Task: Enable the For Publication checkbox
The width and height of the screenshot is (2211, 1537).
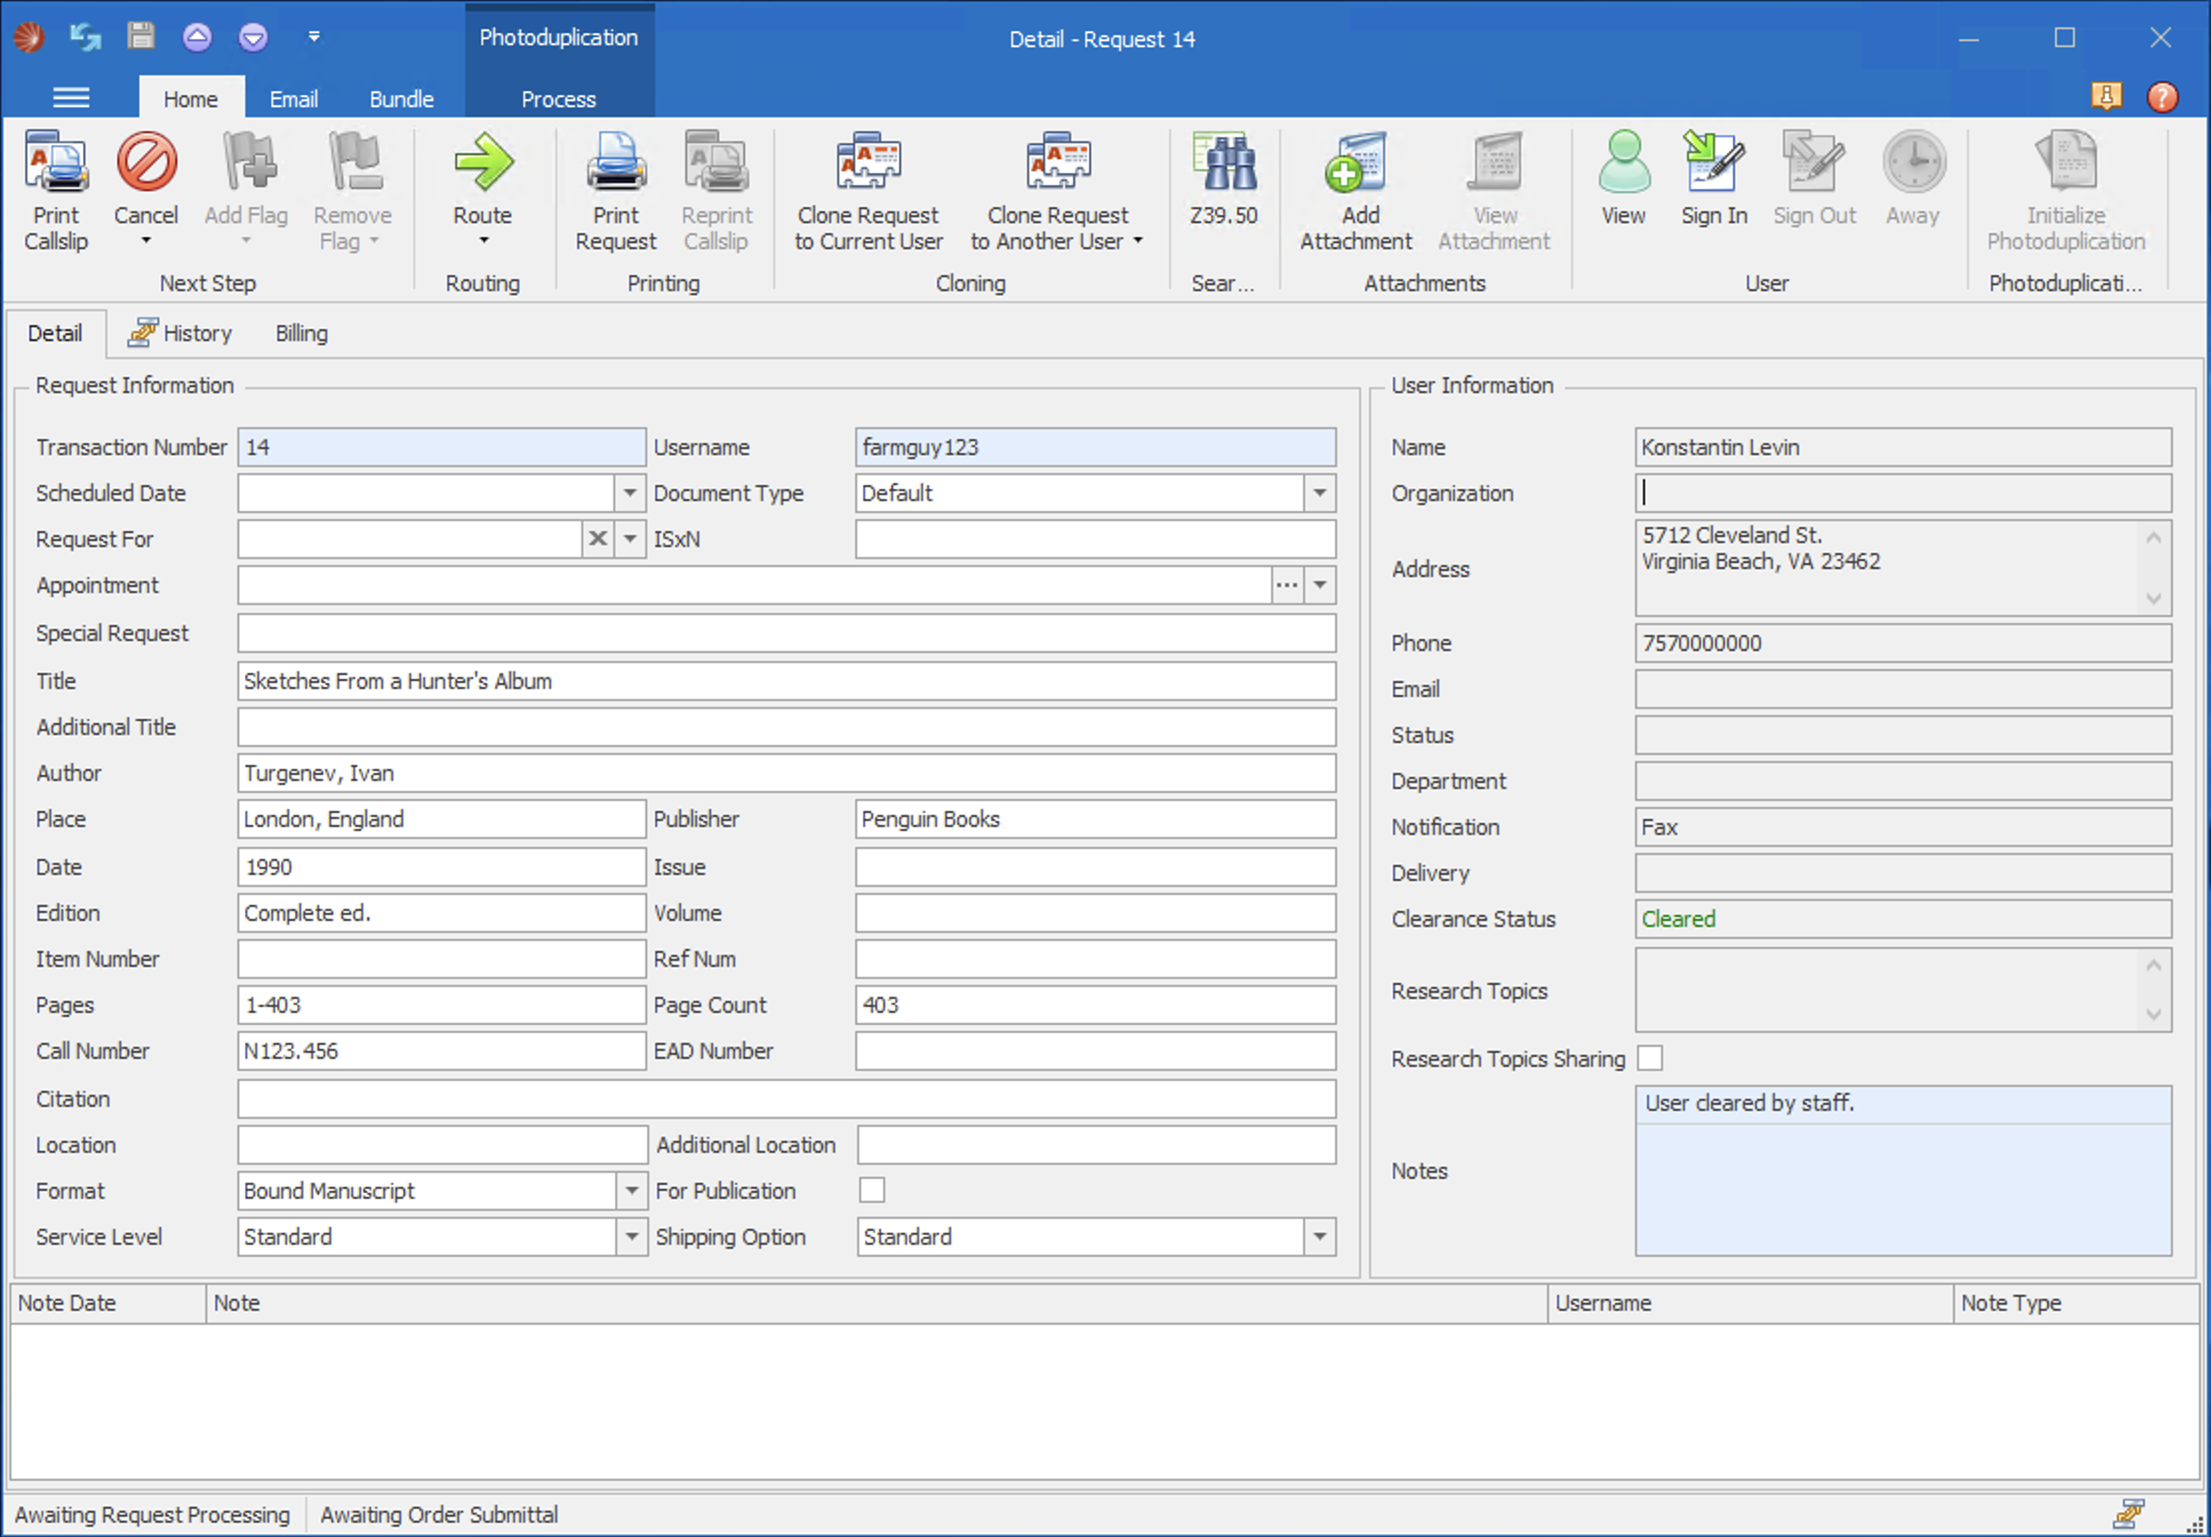Action: click(x=872, y=1190)
